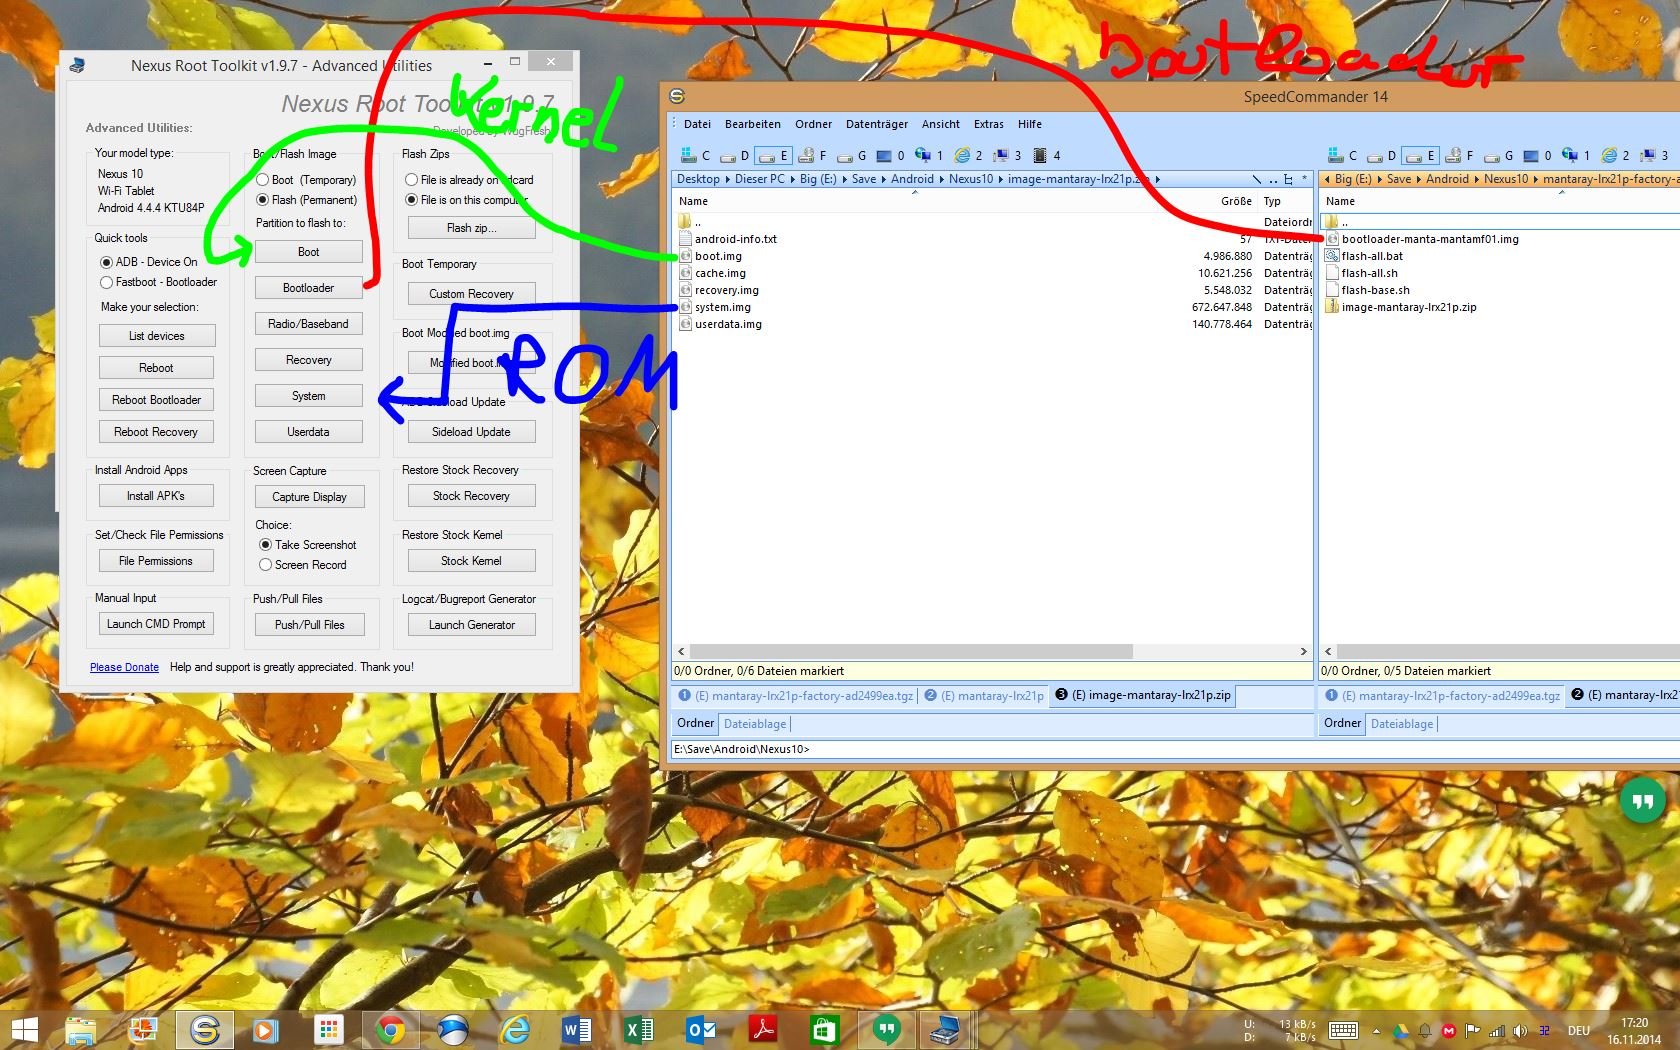1680x1050 pixels.
Task: Open Outlook from taskbar
Action: 701,1030
